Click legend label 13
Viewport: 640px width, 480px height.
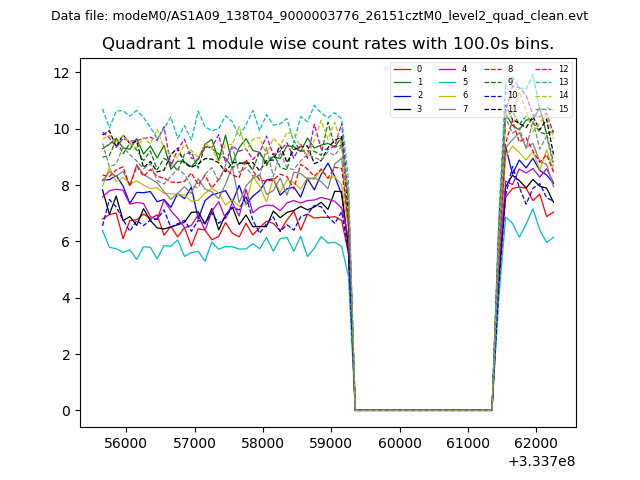coord(563,82)
